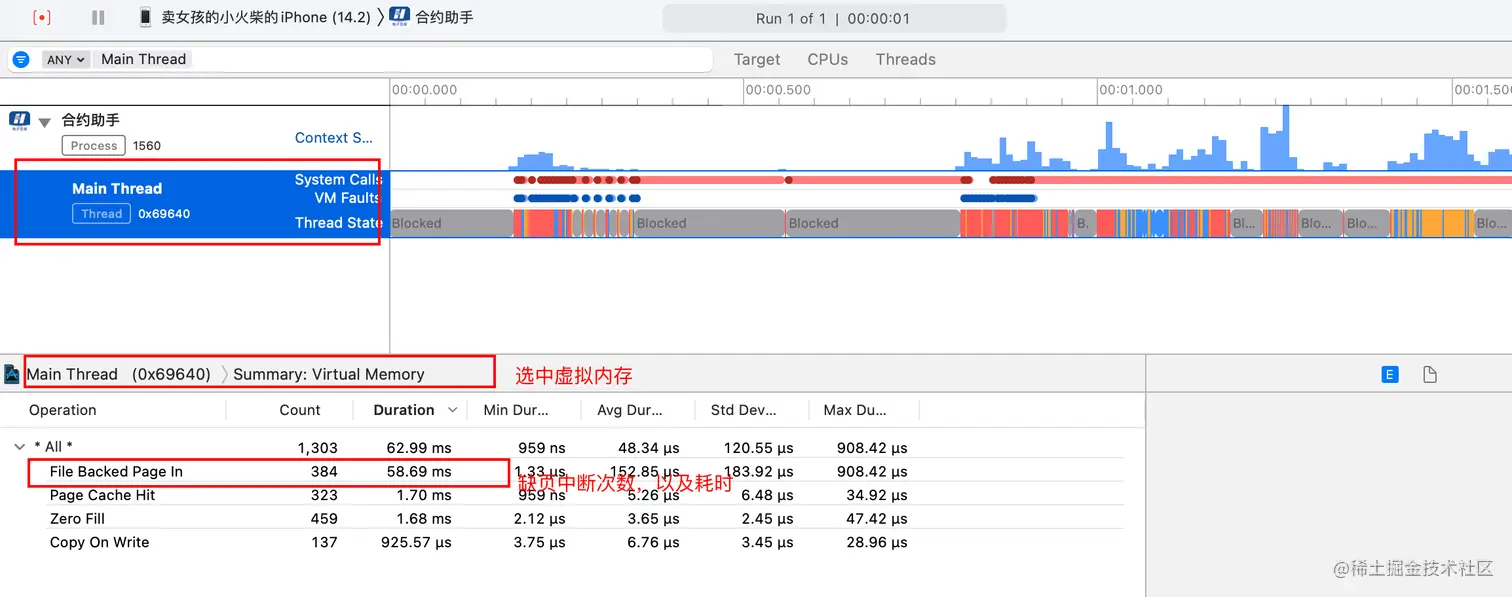This screenshot has height=597, width=1512.
Task: Select the System Calls track label
Action: click(338, 180)
